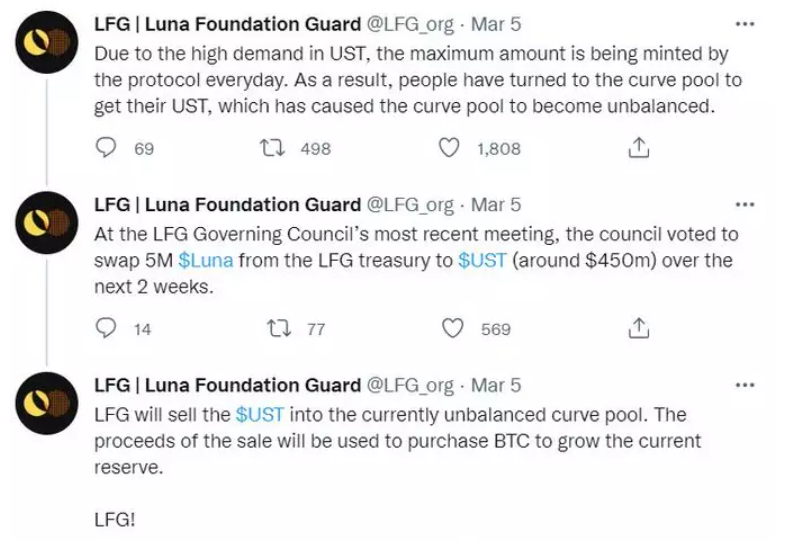
Task: Open LFG profile avatar on second tweet
Action: click(47, 223)
